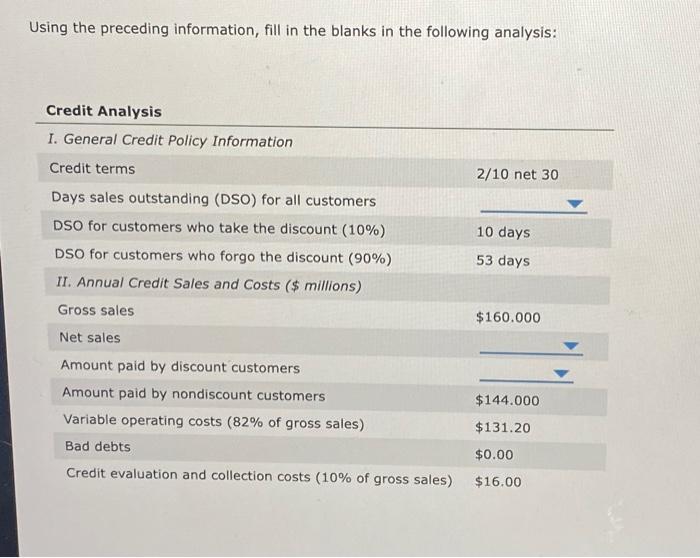
Task: Select the Gross sales row label
Action: 96,310
